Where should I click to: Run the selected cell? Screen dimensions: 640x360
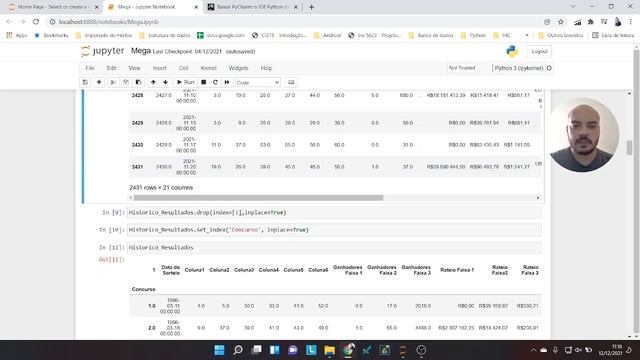(x=186, y=82)
